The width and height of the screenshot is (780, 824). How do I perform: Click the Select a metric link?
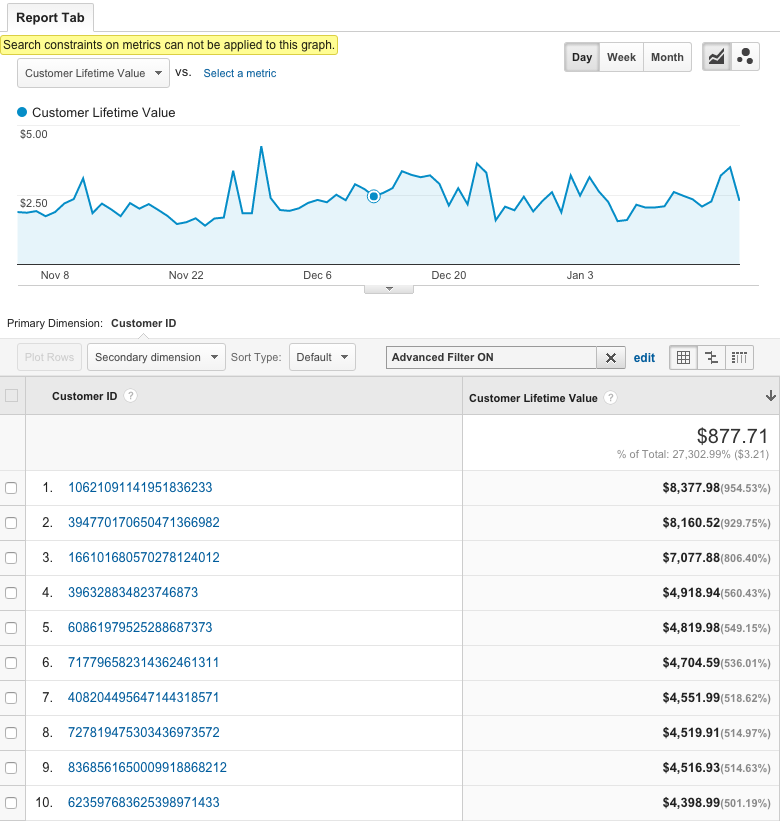tap(240, 73)
